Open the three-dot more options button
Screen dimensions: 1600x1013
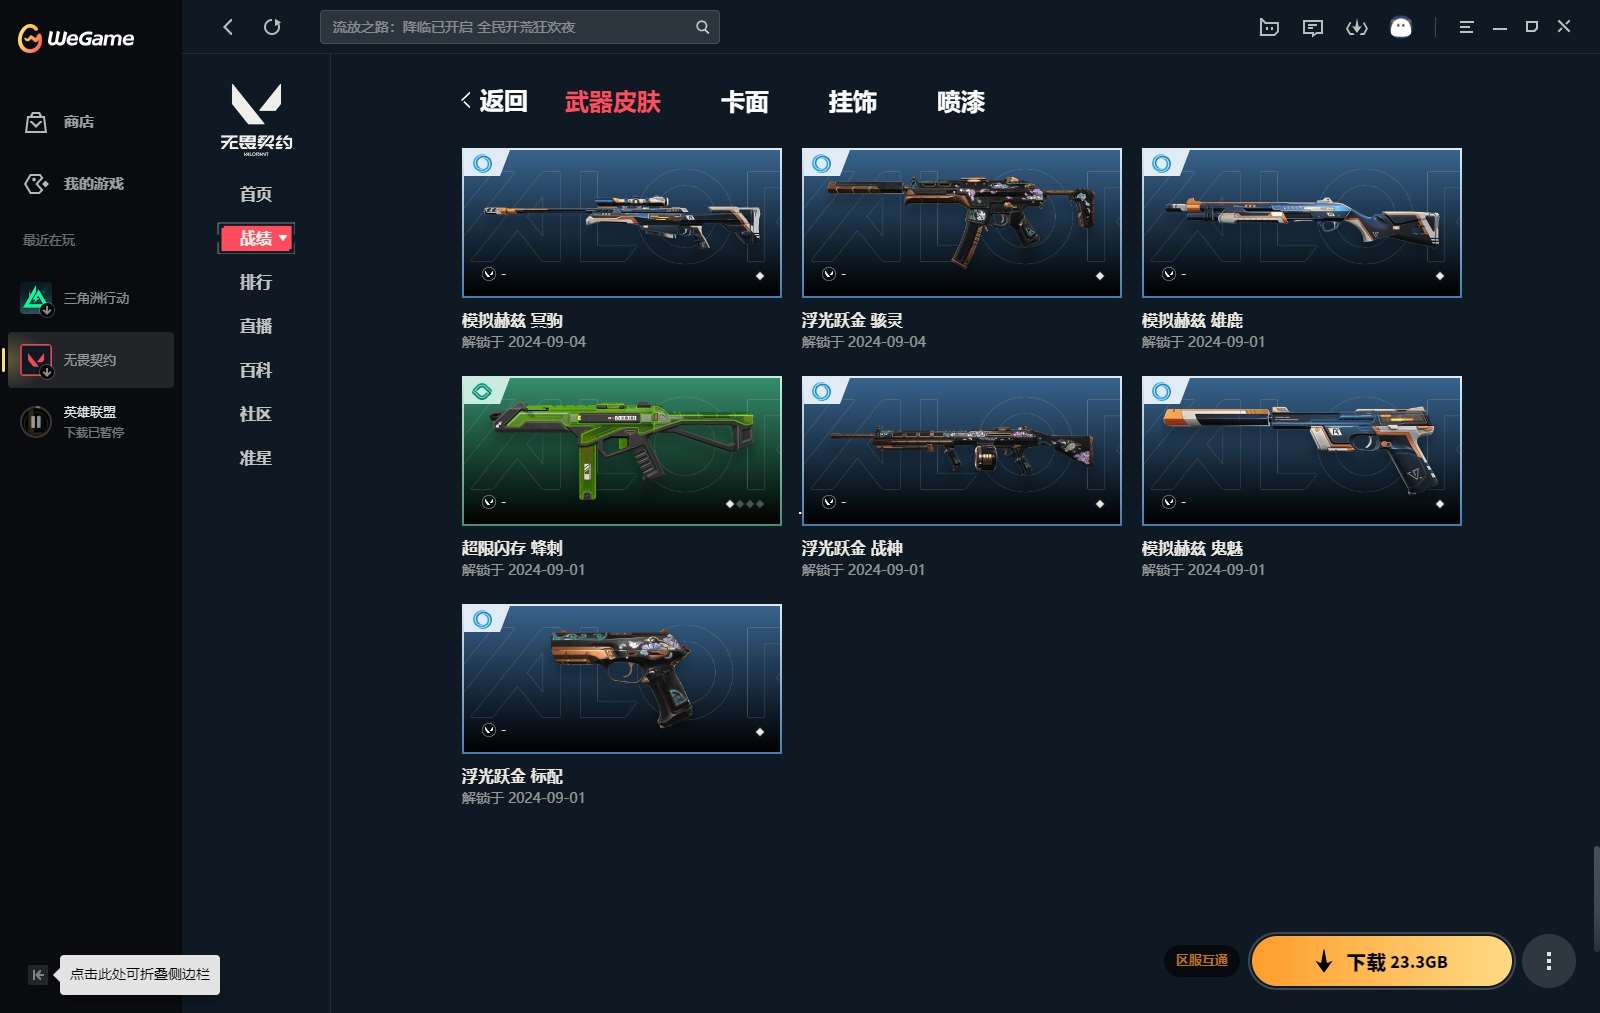1548,961
